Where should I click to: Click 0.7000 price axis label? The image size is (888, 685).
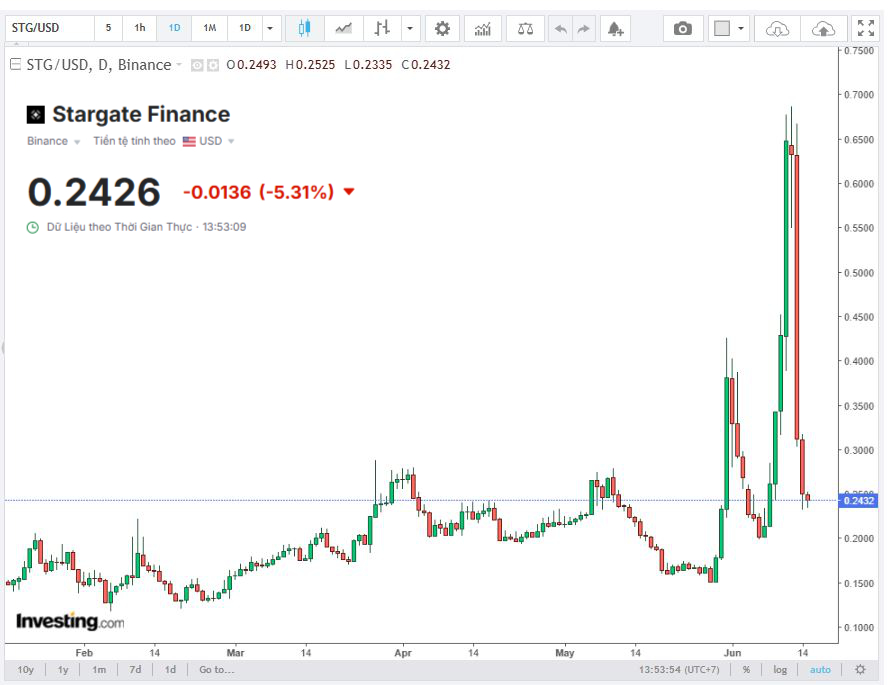coord(859,95)
